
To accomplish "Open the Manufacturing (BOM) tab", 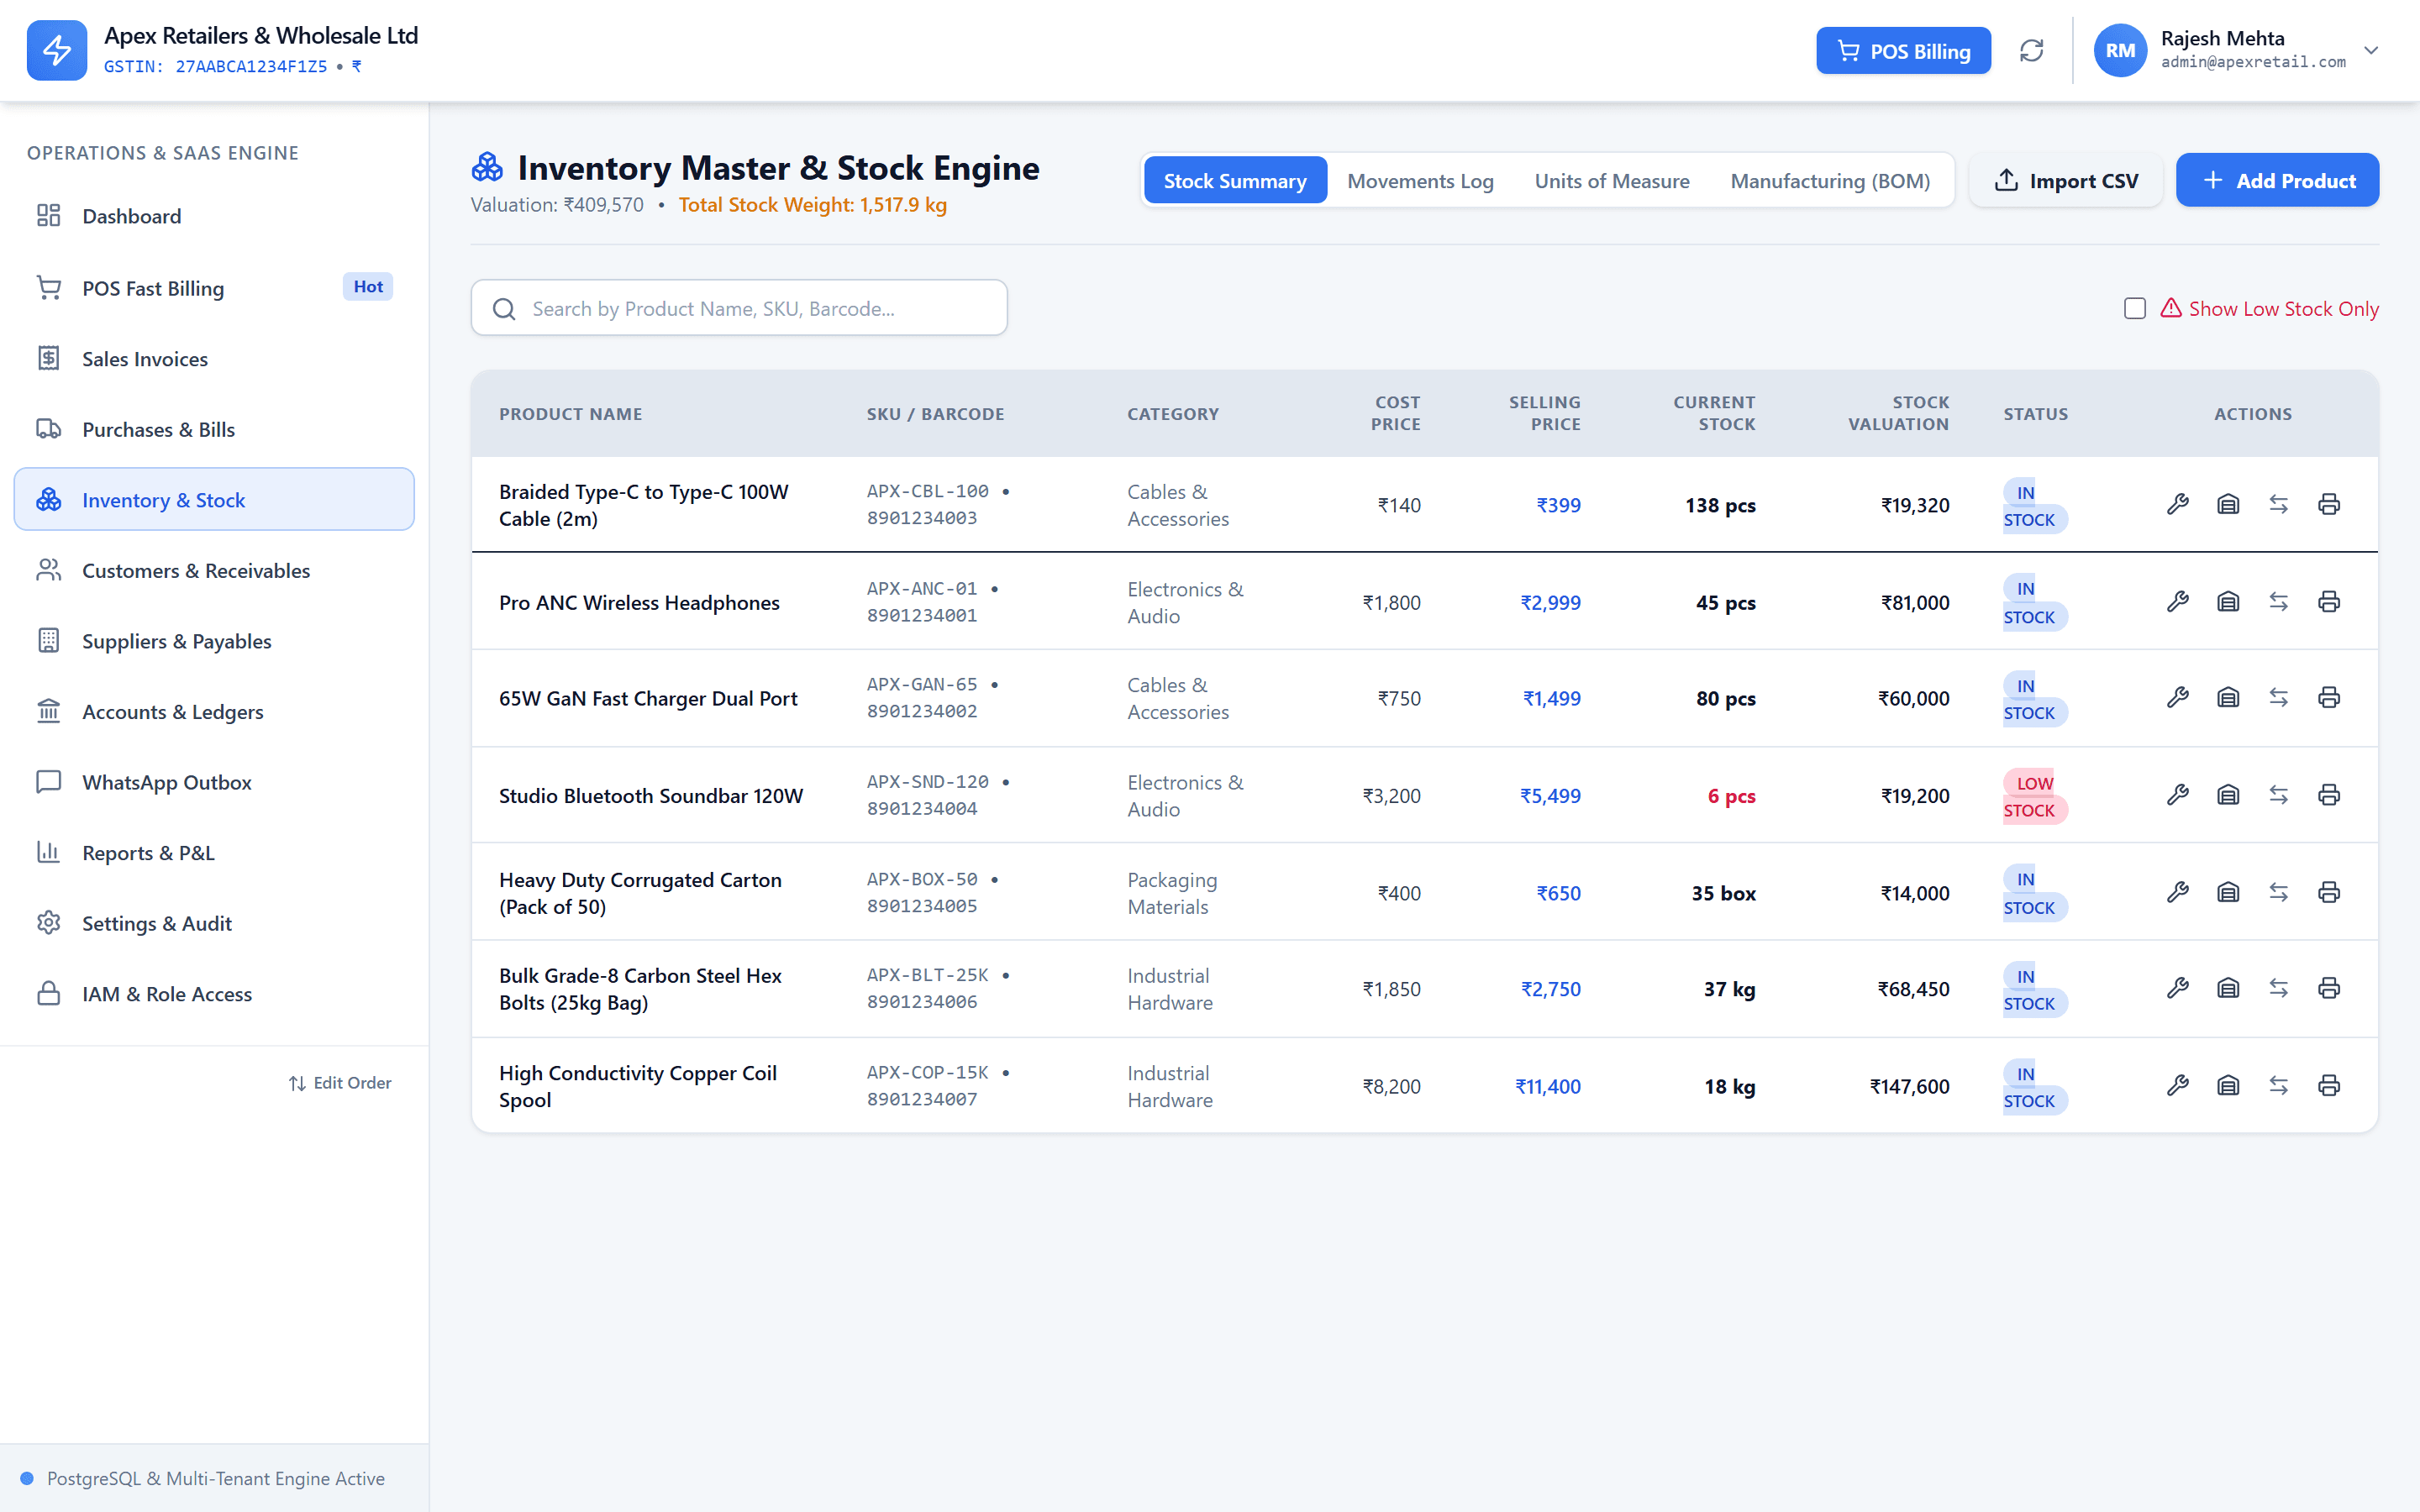I will pyautogui.click(x=1829, y=181).
